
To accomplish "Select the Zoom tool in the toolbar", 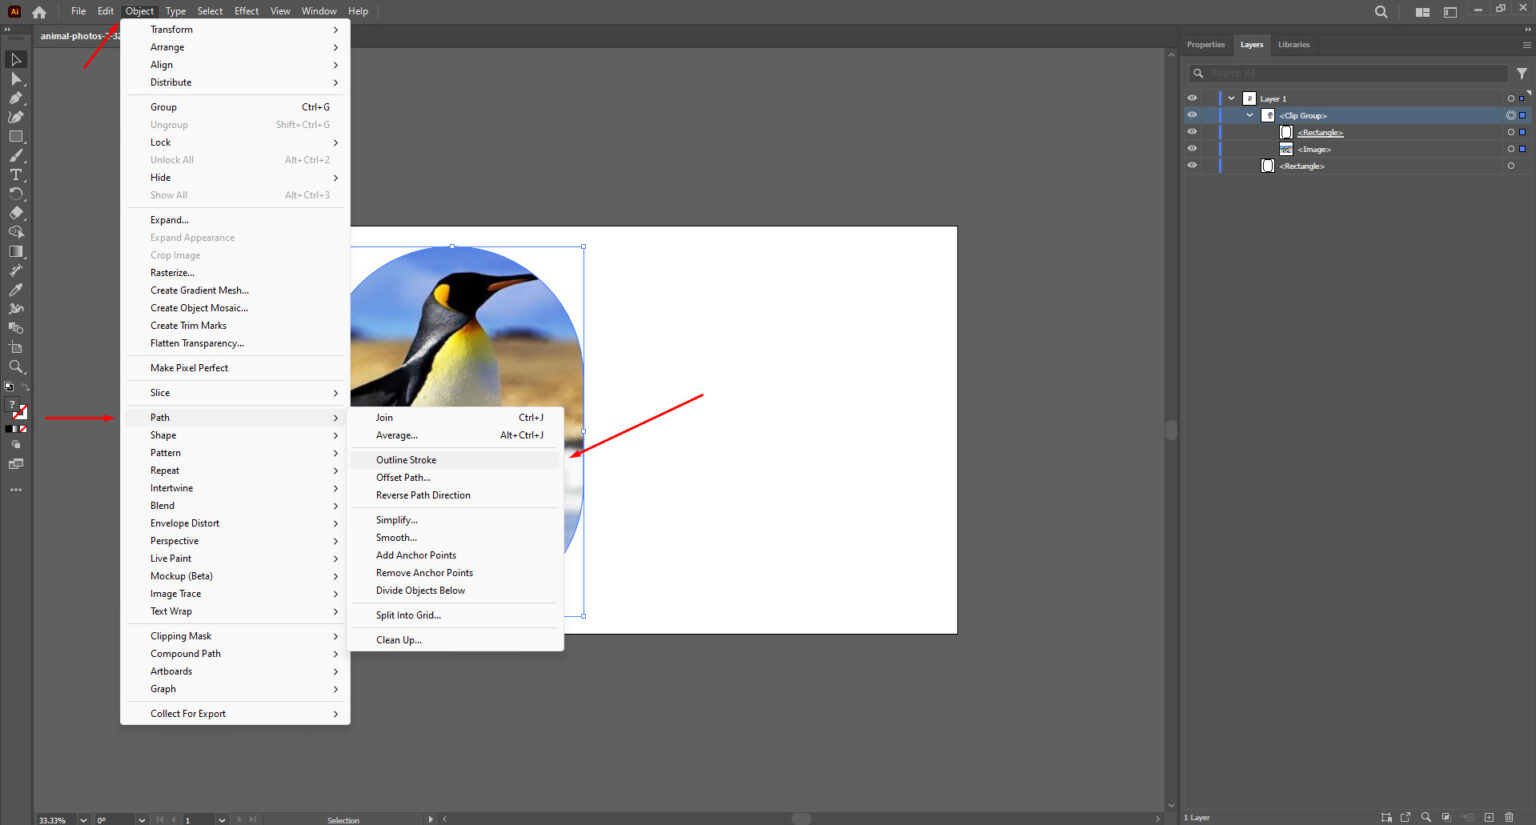I will point(16,366).
